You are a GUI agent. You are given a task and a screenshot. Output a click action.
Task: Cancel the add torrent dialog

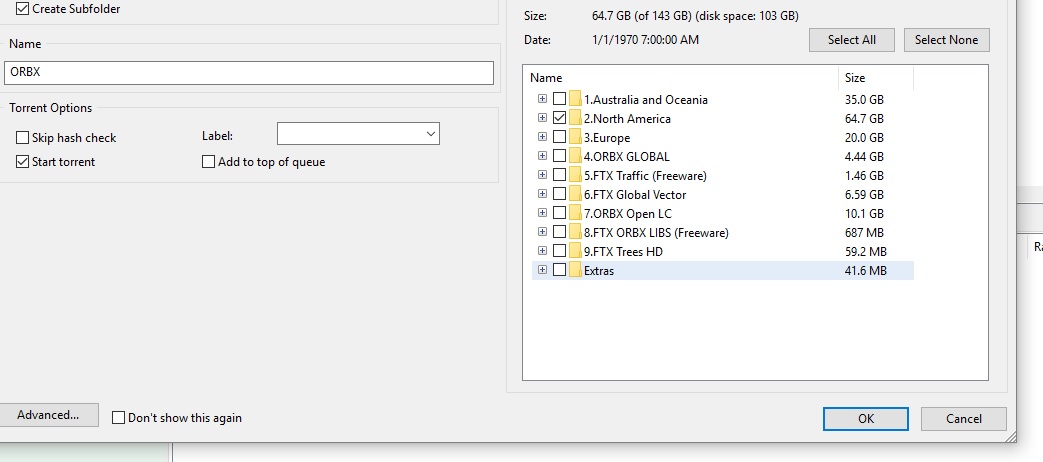[x=963, y=419]
